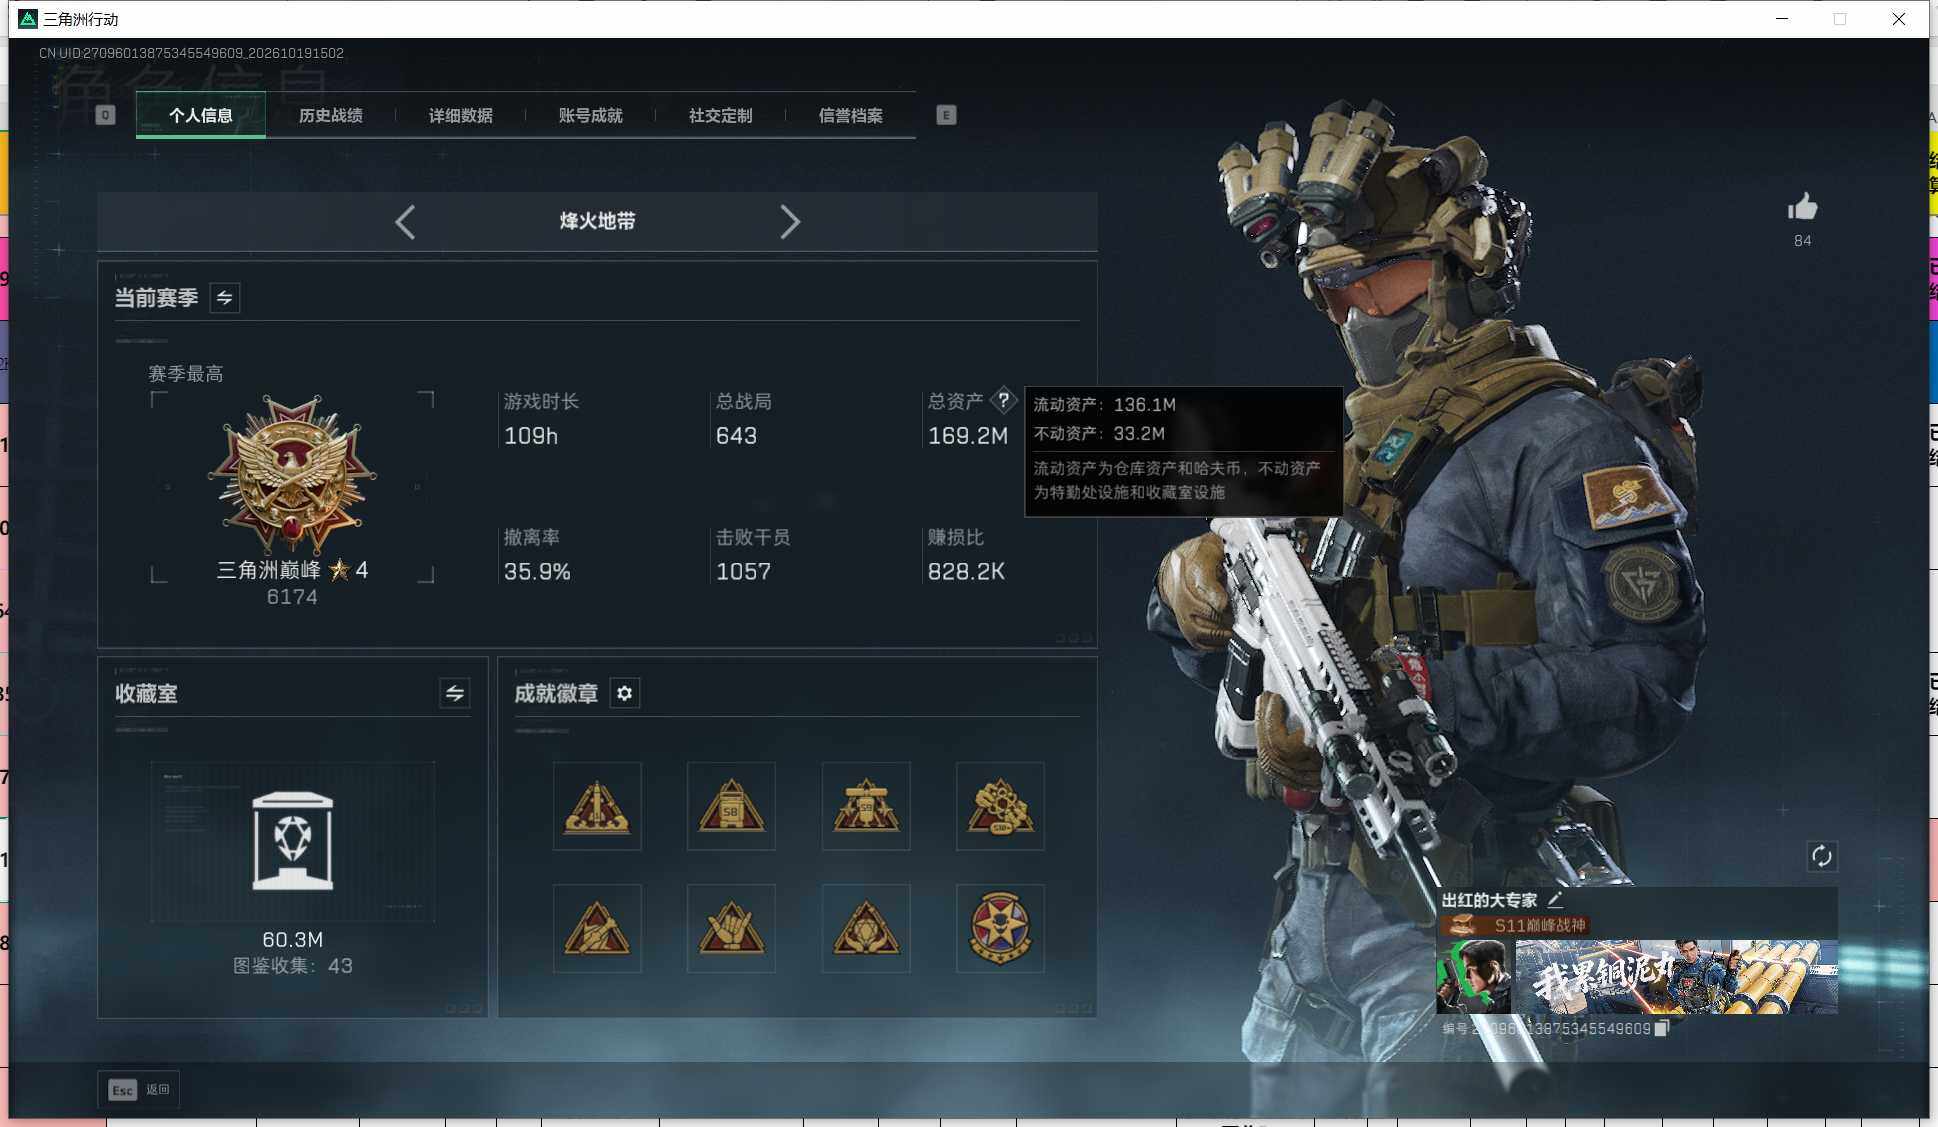Switch to previous game mode arrow
The height and width of the screenshot is (1127, 1938).
(405, 221)
